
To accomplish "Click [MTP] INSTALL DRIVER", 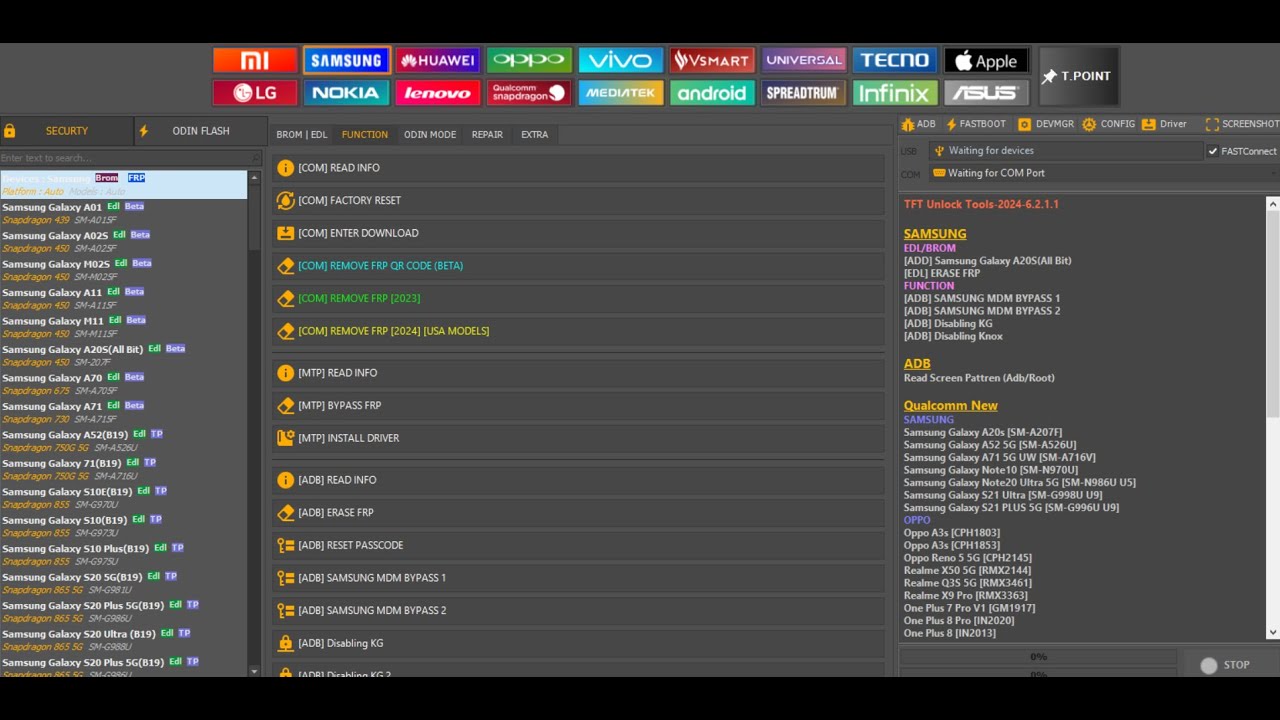I will pyautogui.click(x=578, y=438).
